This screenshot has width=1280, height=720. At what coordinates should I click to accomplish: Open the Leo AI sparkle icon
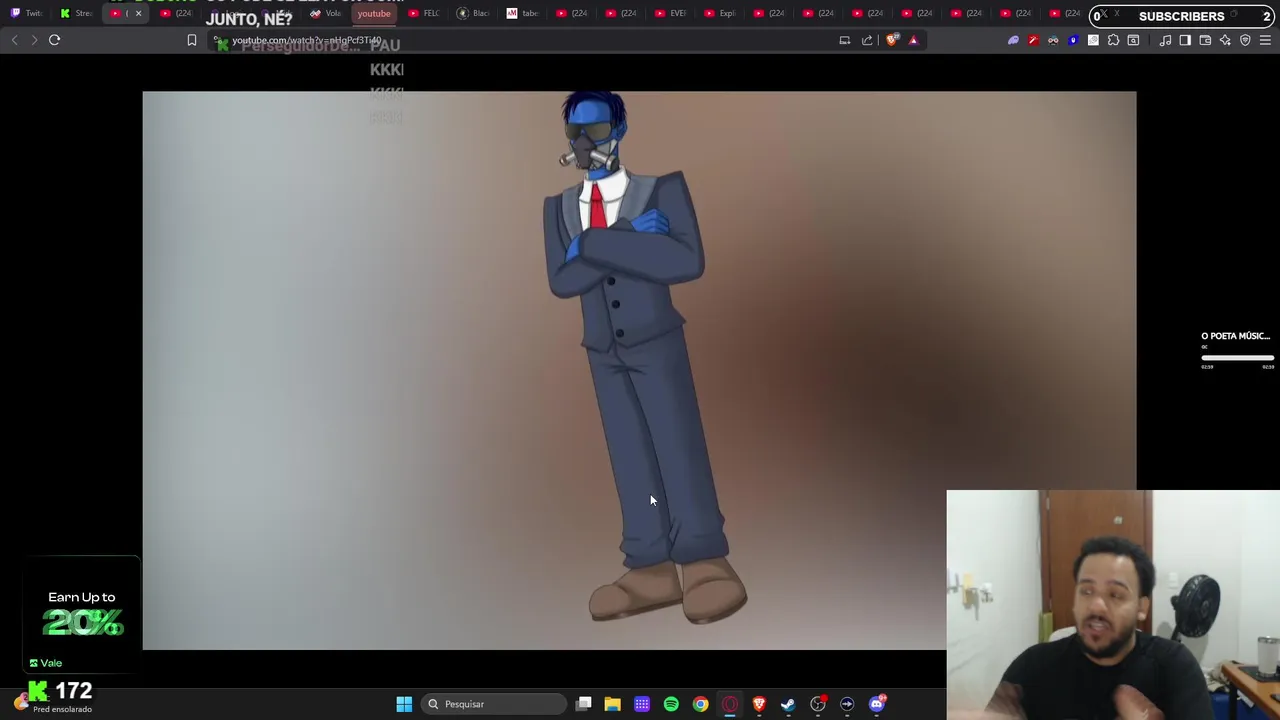pos(1225,40)
